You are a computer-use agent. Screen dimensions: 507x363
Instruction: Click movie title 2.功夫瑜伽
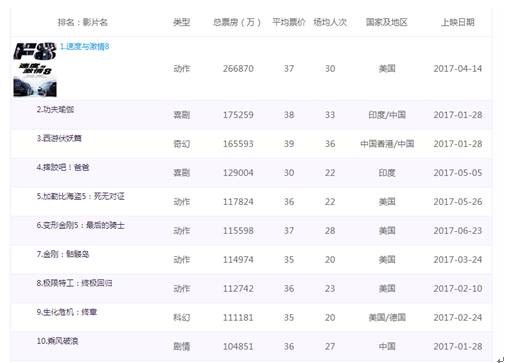[55, 109]
